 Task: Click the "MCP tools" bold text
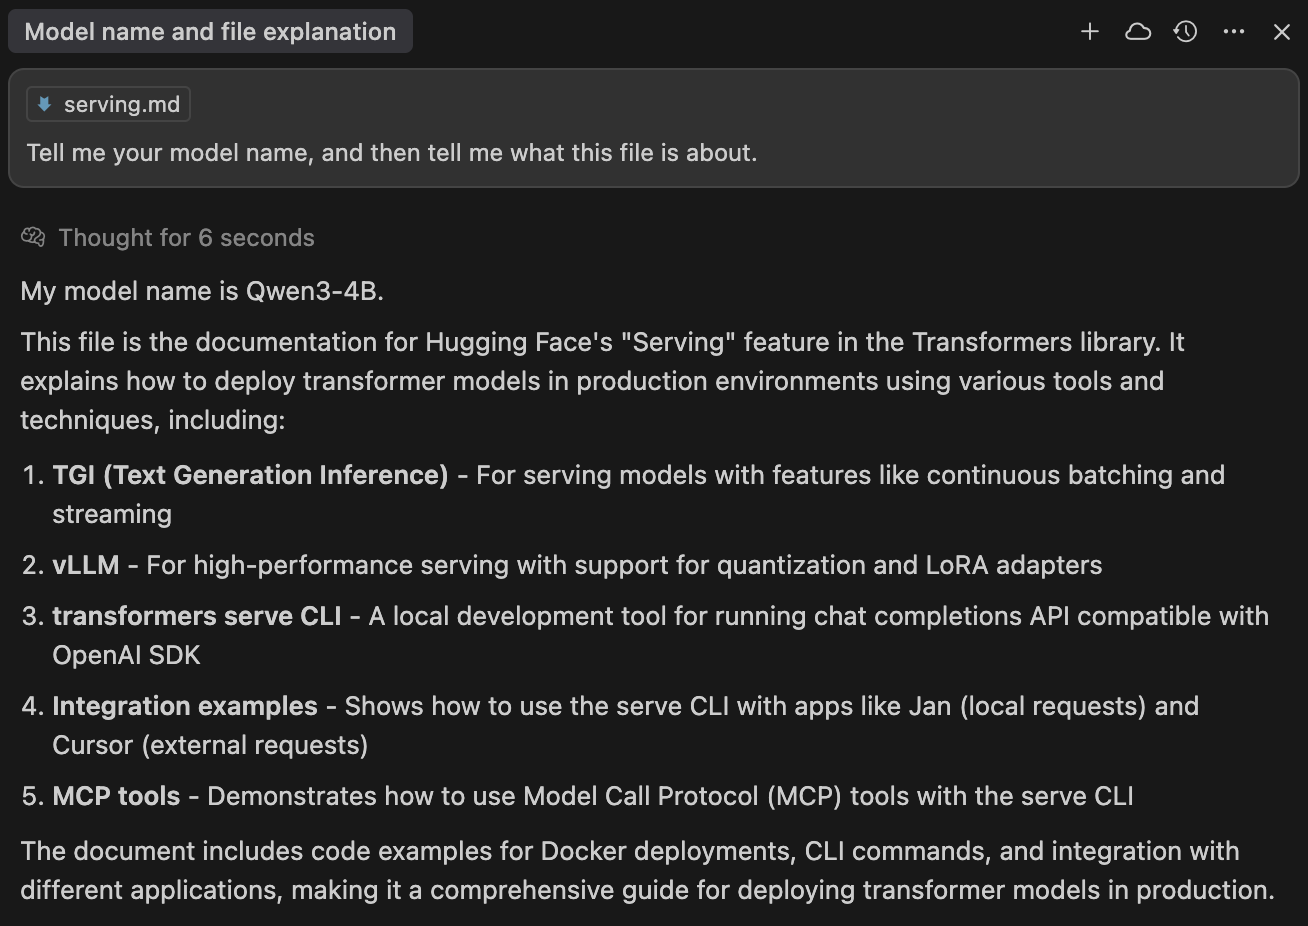pos(116,796)
